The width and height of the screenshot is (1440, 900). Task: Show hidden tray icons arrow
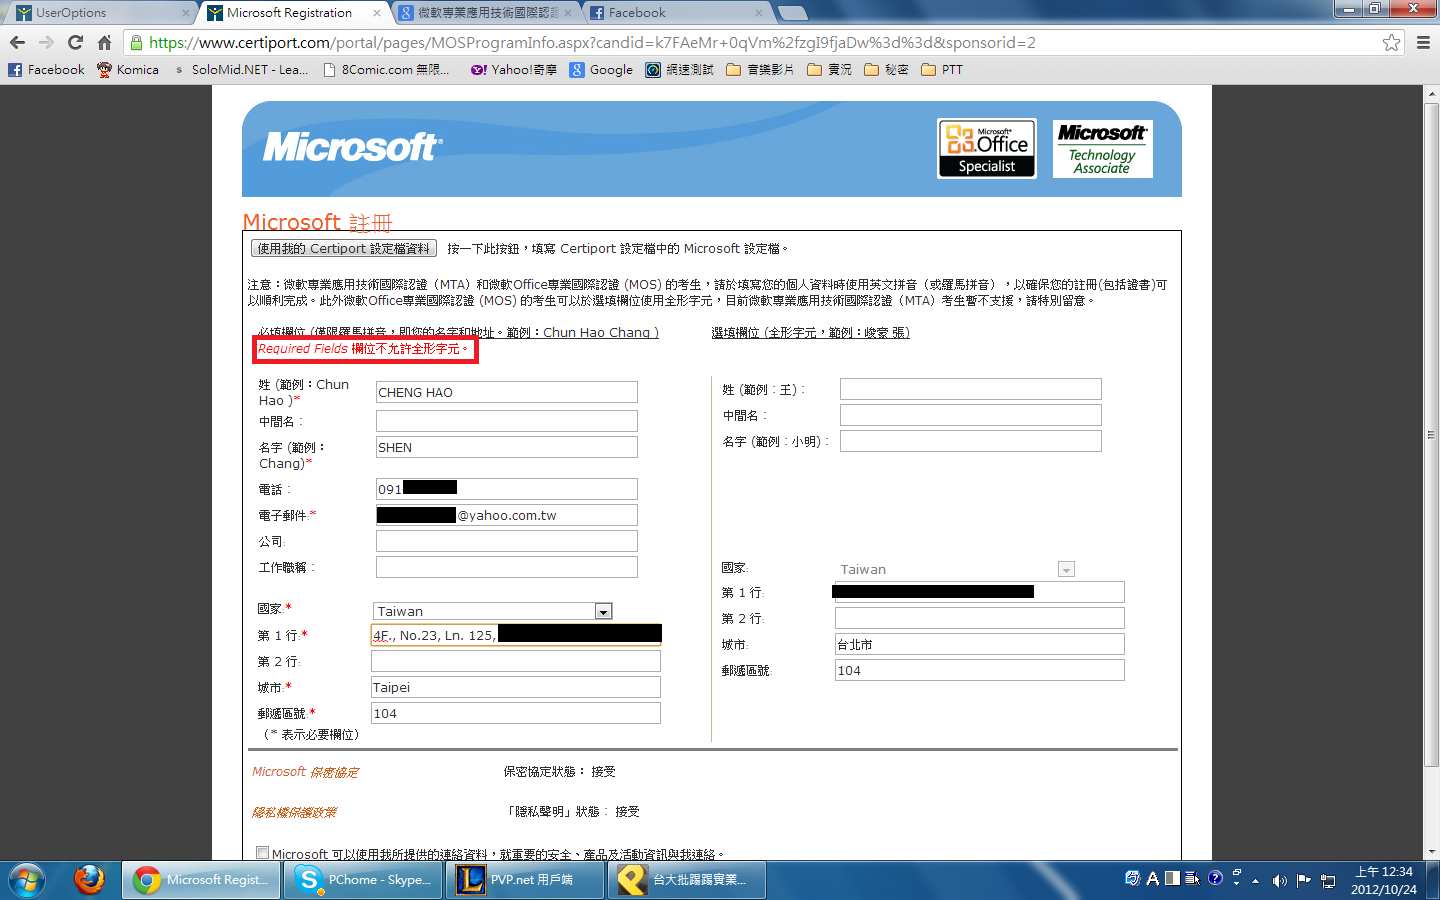click(x=1255, y=880)
